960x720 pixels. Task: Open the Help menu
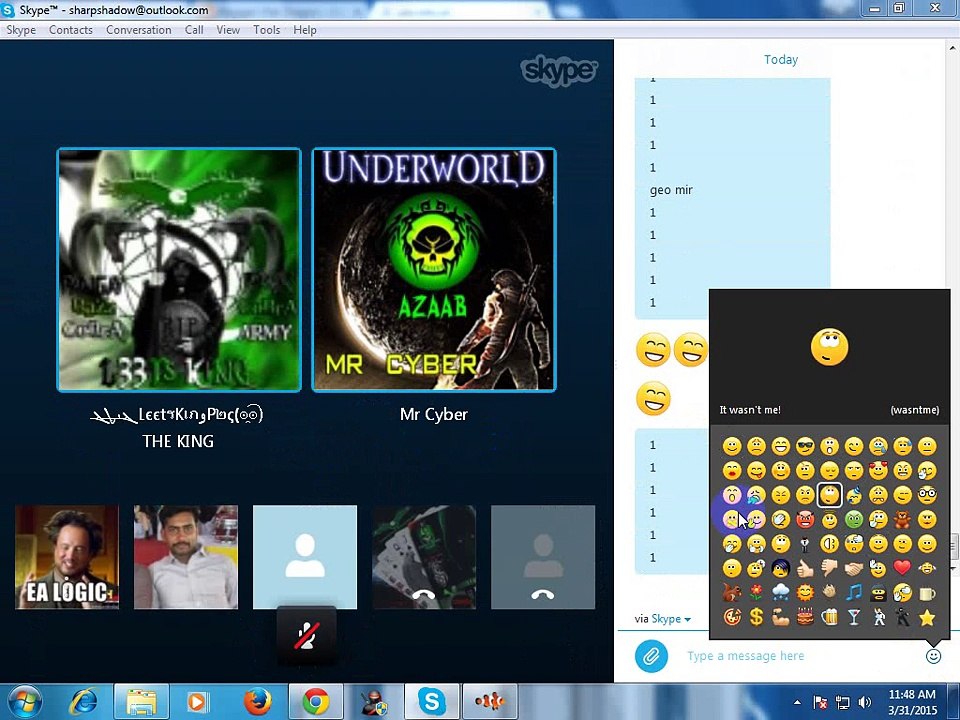pyautogui.click(x=305, y=30)
